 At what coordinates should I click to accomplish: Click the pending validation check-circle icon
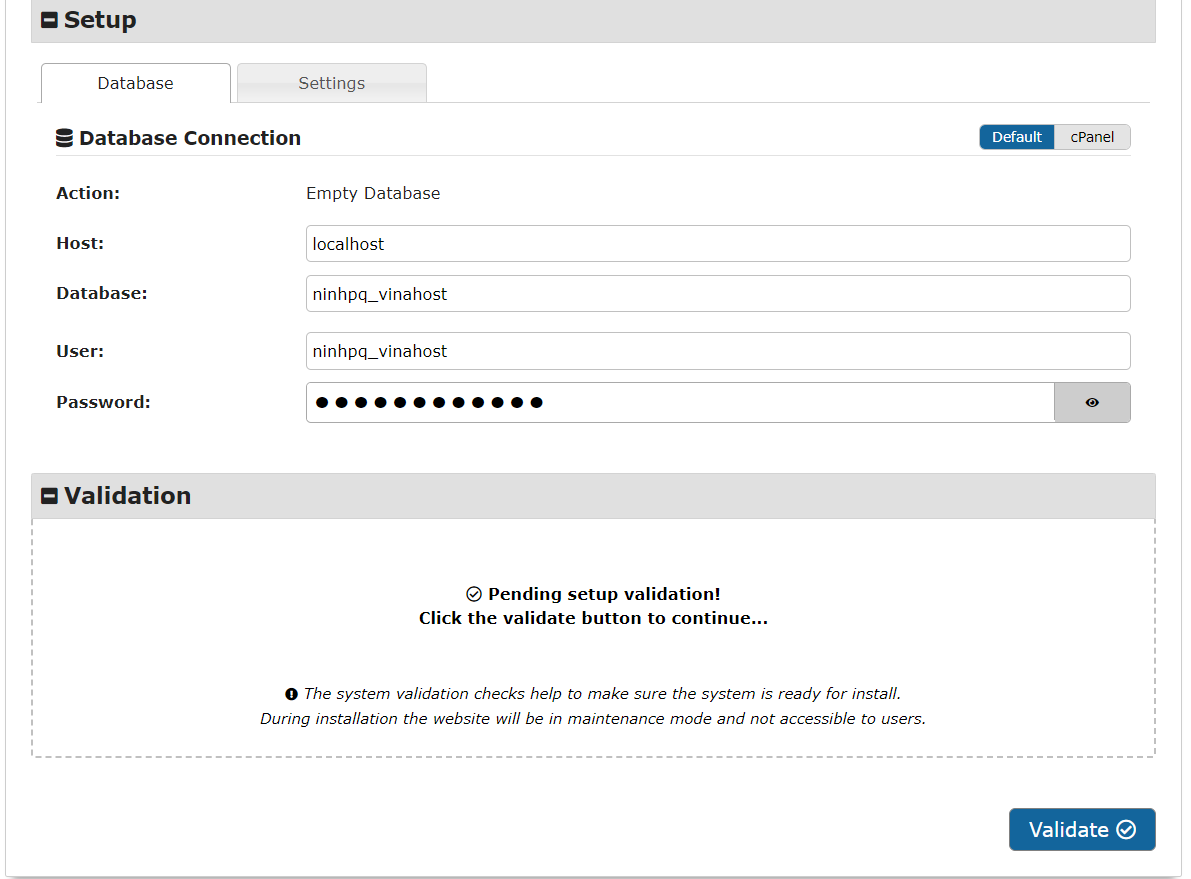[x=474, y=594]
